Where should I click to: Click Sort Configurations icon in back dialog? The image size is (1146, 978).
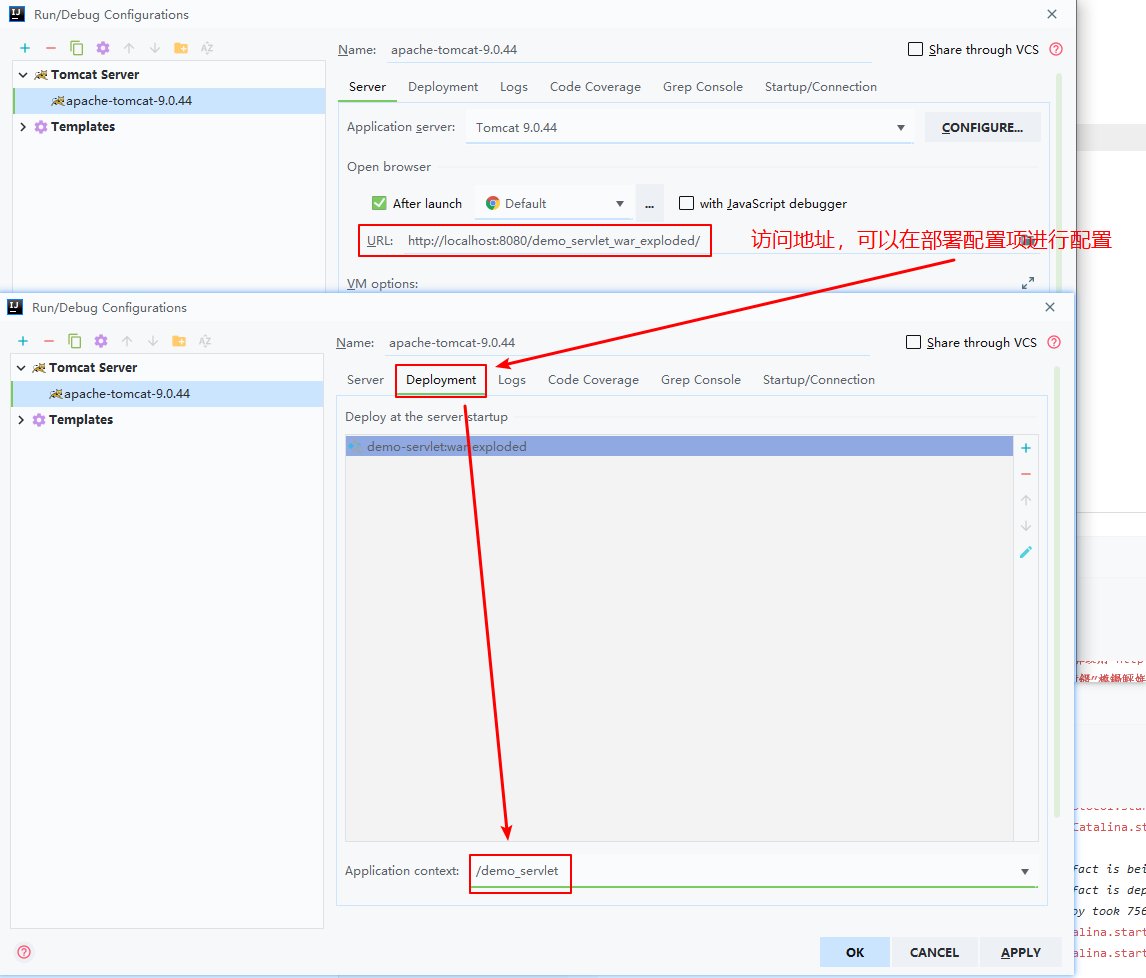tap(207, 48)
